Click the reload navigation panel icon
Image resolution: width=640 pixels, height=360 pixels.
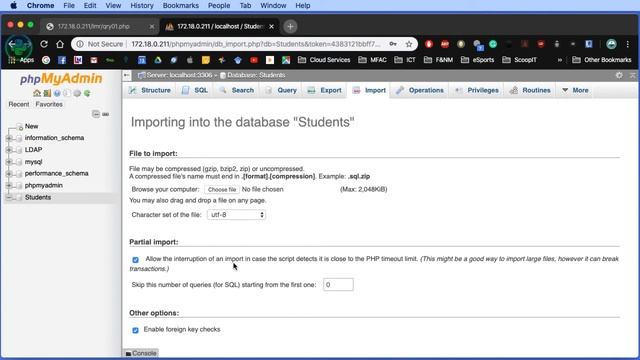pyautogui.click(x=87, y=93)
